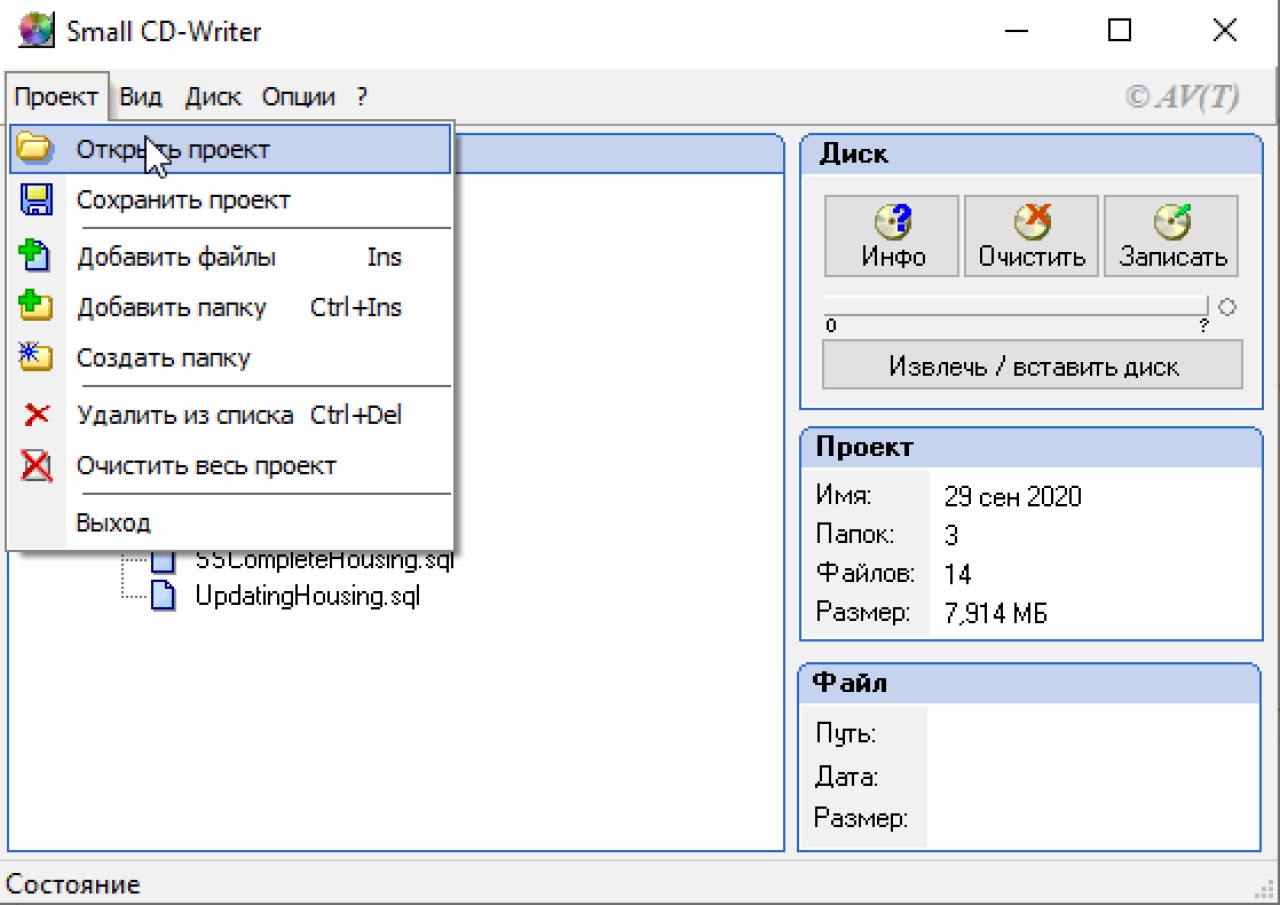Viewport: 1280px width, 905px height.
Task: Click the Дата: label in Файл panel
Action: click(846, 776)
